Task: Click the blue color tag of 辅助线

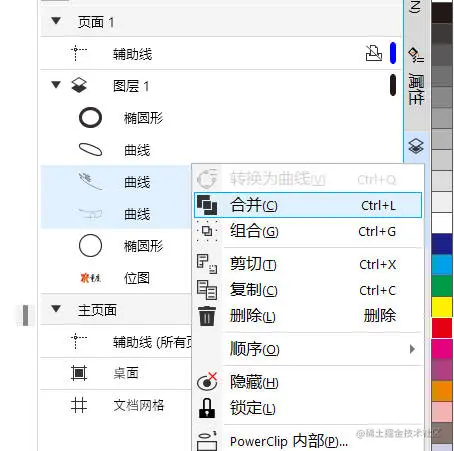Action: tap(393, 53)
